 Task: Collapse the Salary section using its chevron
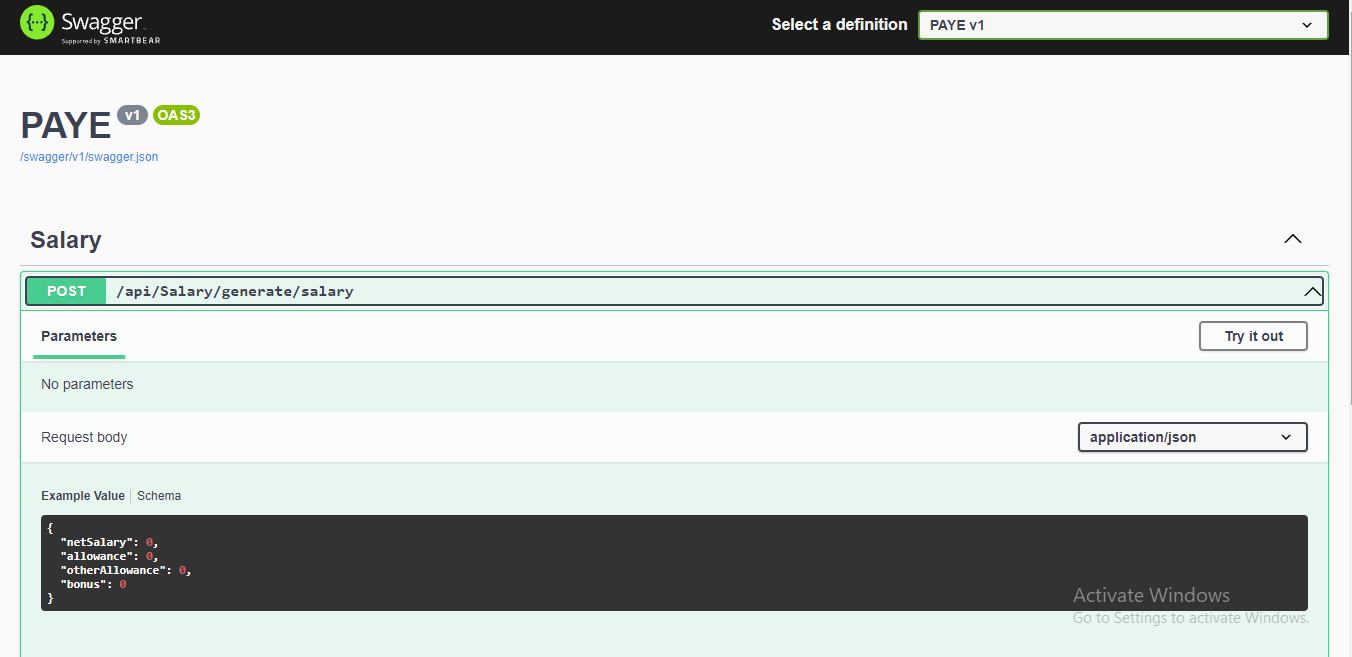[x=1292, y=239]
